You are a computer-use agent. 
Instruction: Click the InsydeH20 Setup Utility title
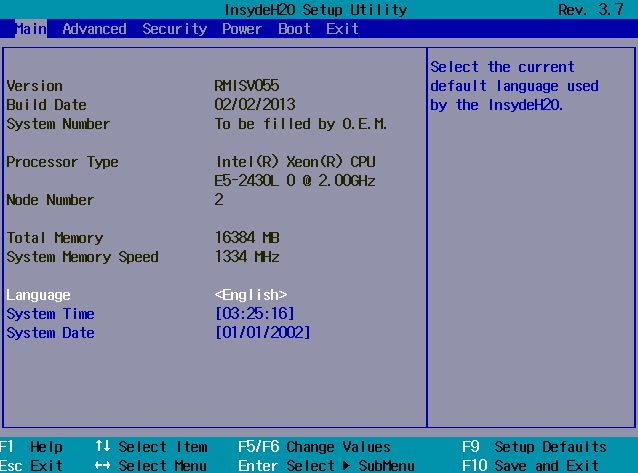point(316,10)
